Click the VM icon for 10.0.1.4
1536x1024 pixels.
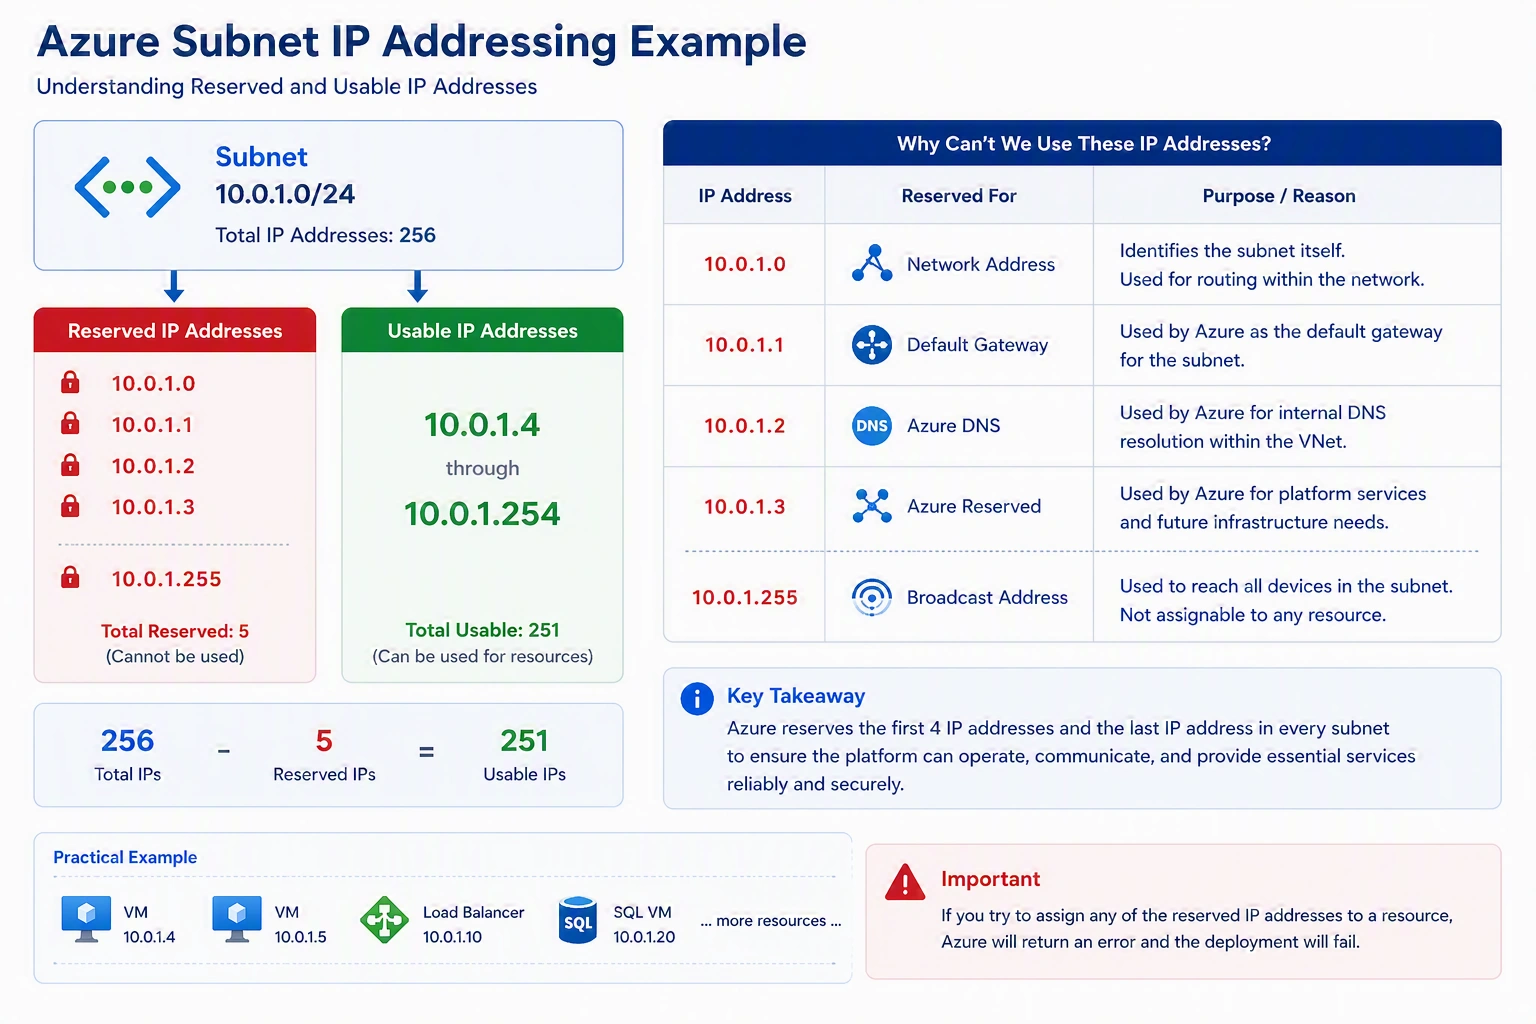pos(86,919)
